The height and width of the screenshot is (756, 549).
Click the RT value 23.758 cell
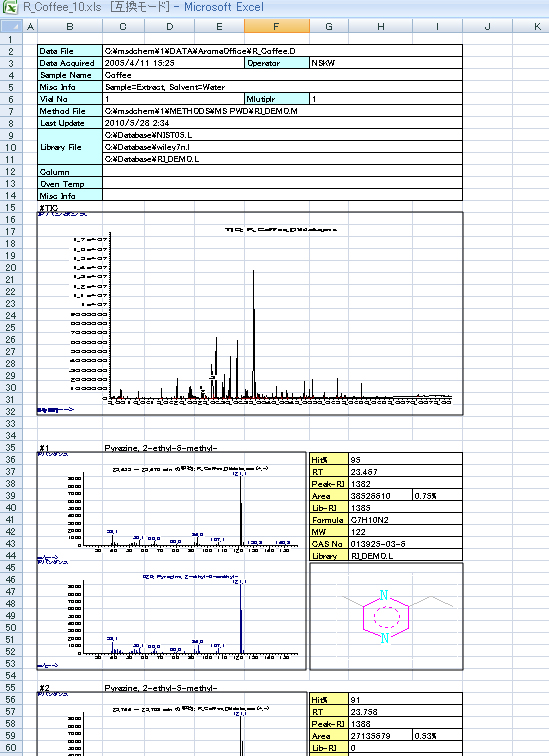coord(405,712)
